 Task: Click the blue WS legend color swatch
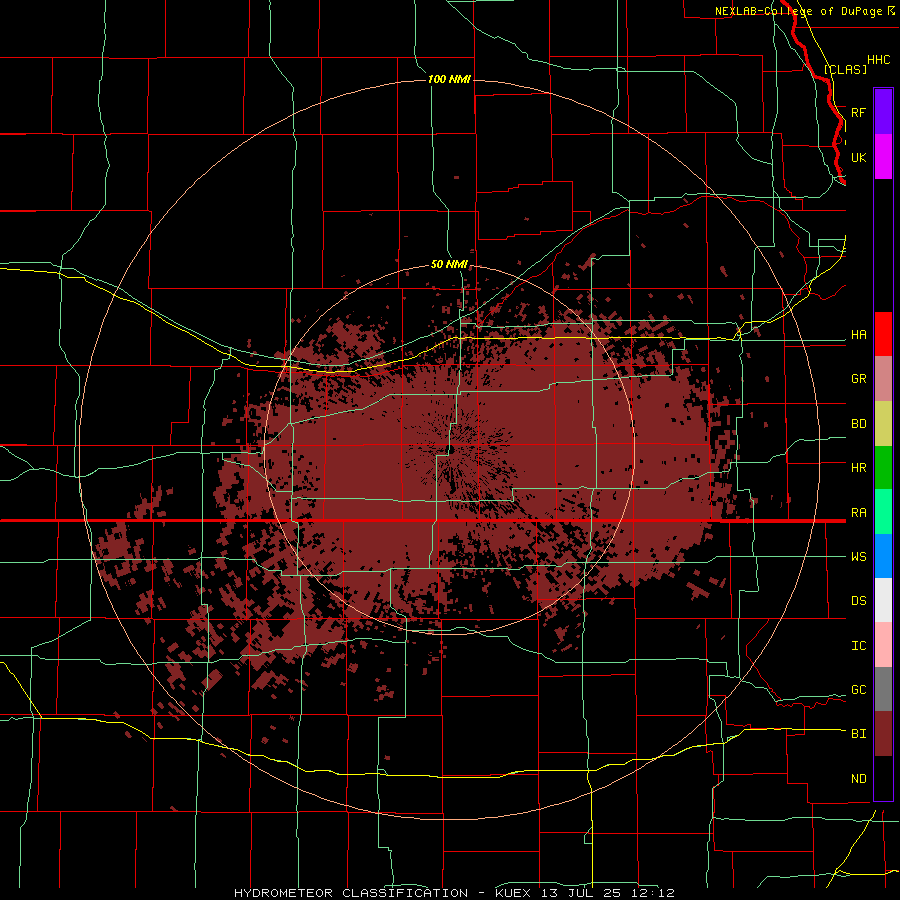pos(883,556)
